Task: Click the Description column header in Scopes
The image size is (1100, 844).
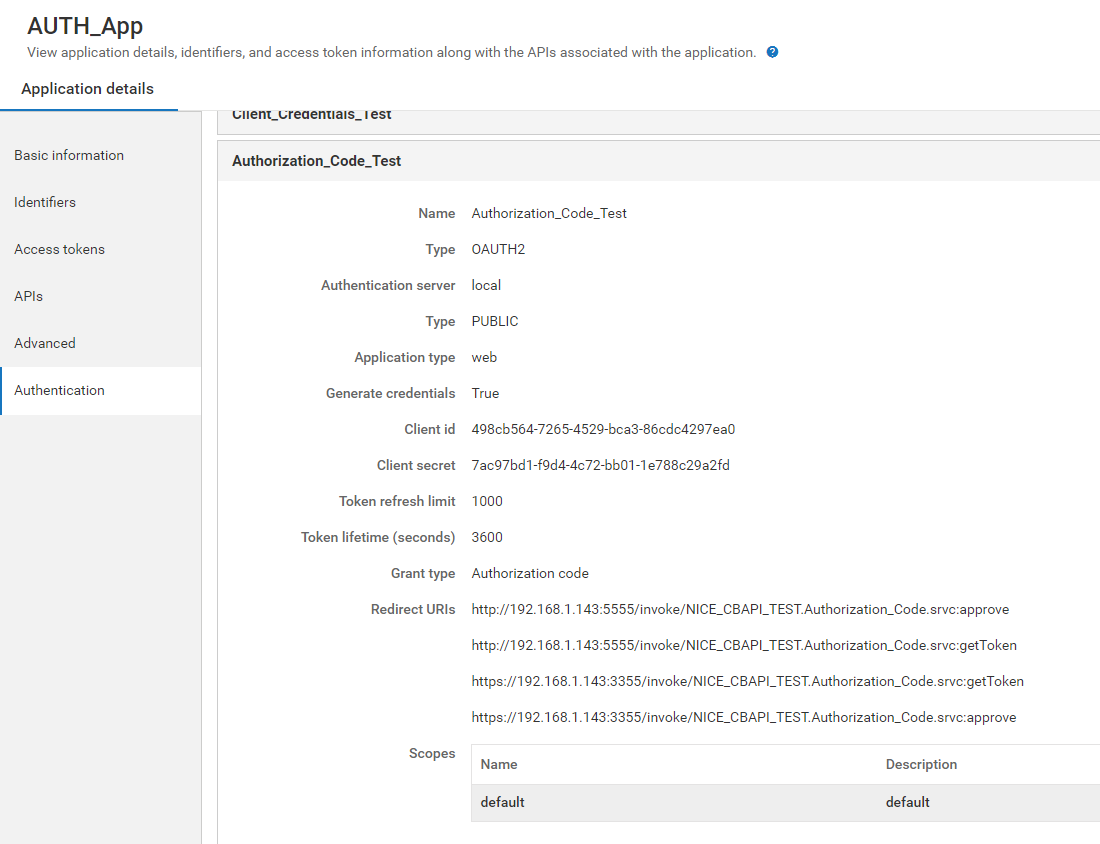Action: pos(921,764)
